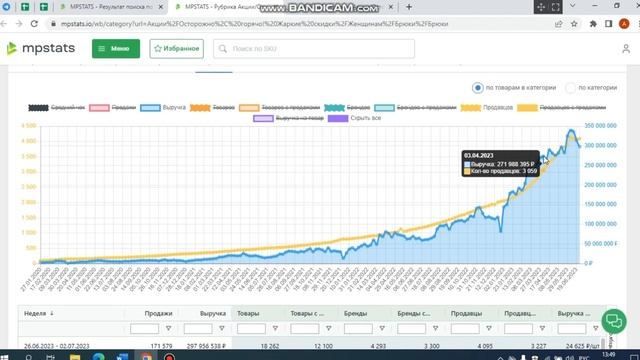Toggle Продавцов series in legend
The width and height of the screenshot is (640, 360).
click(x=487, y=108)
